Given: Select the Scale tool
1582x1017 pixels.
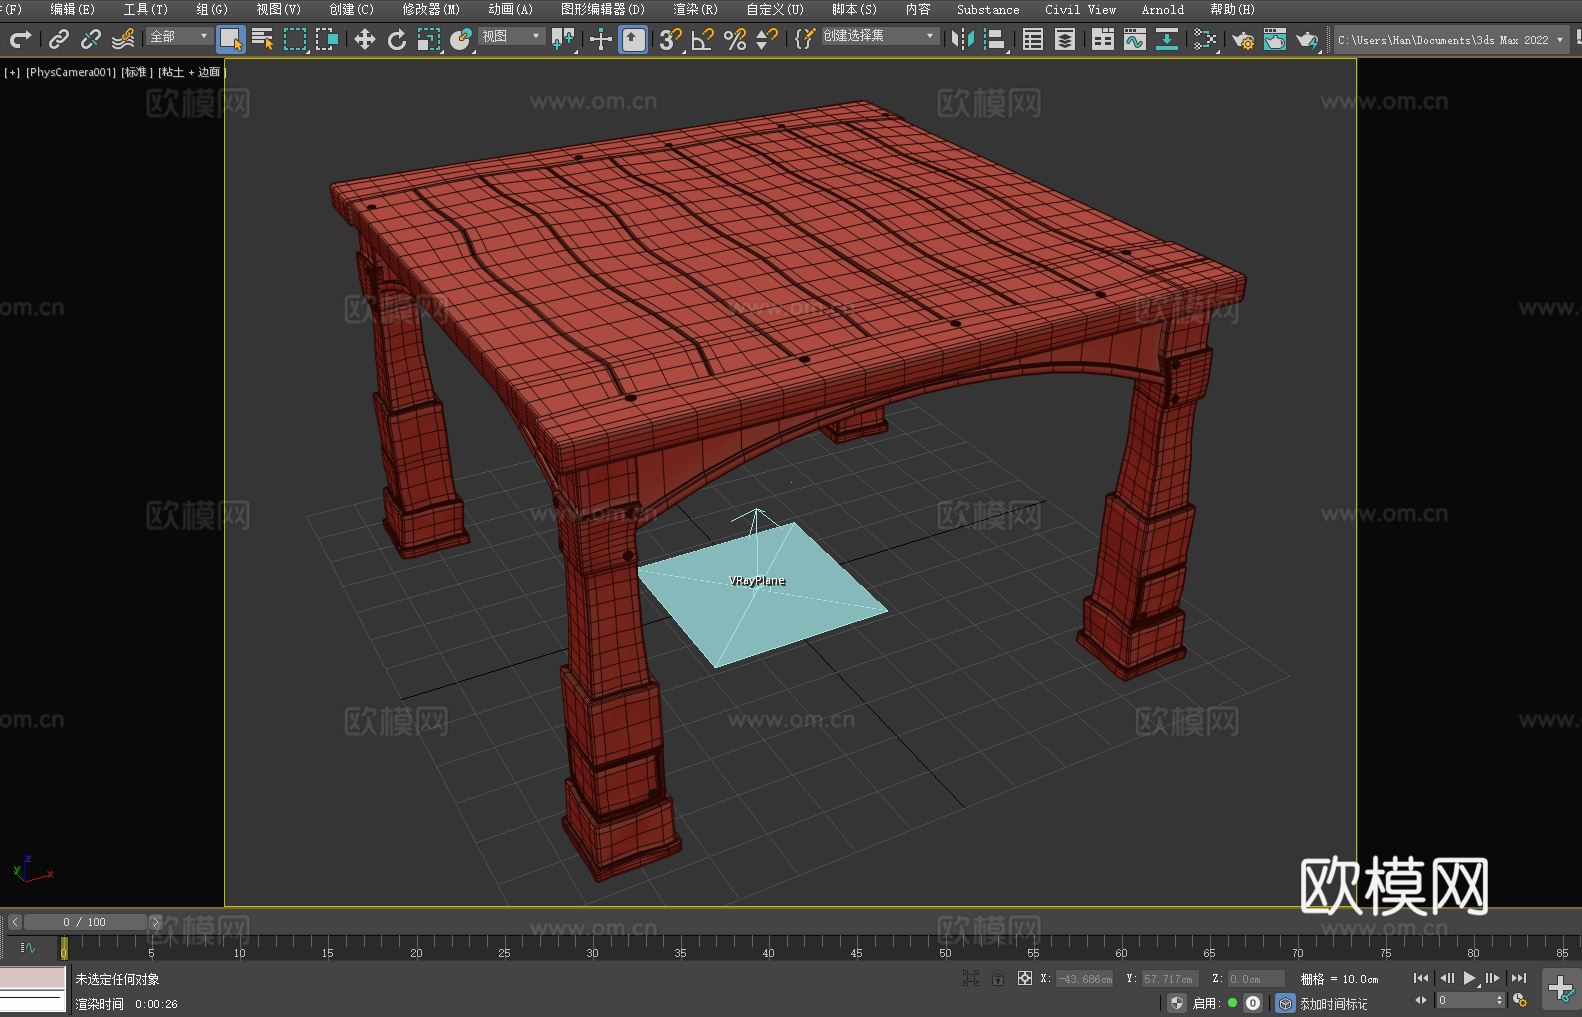Looking at the screenshot, I should pyautogui.click(x=429, y=39).
